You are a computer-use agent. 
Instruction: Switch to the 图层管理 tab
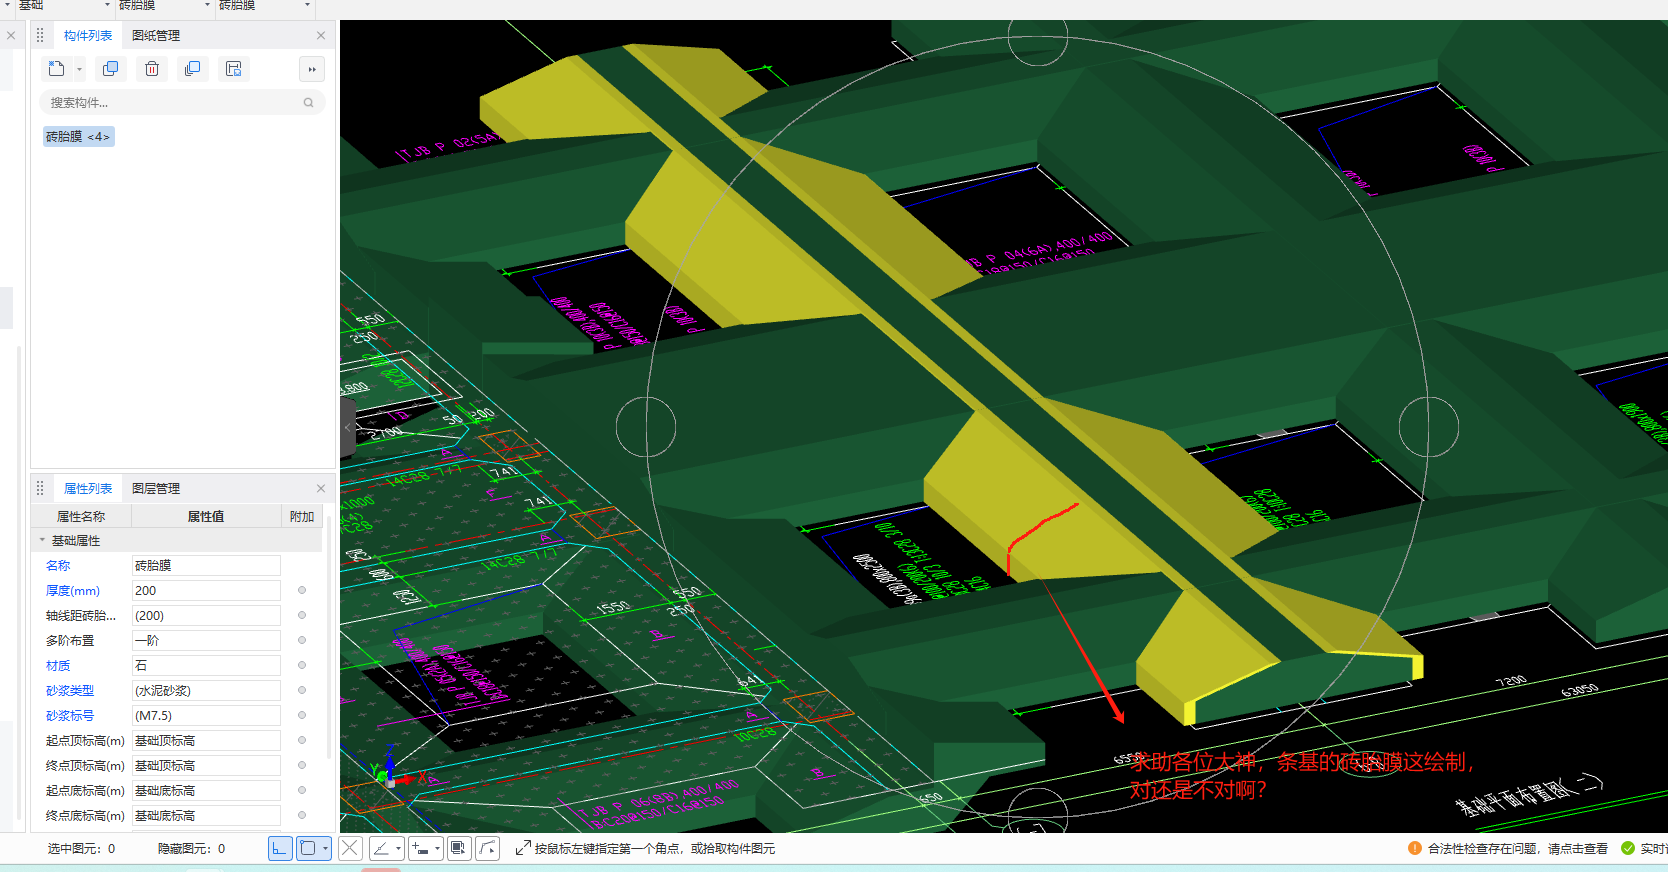[156, 489]
